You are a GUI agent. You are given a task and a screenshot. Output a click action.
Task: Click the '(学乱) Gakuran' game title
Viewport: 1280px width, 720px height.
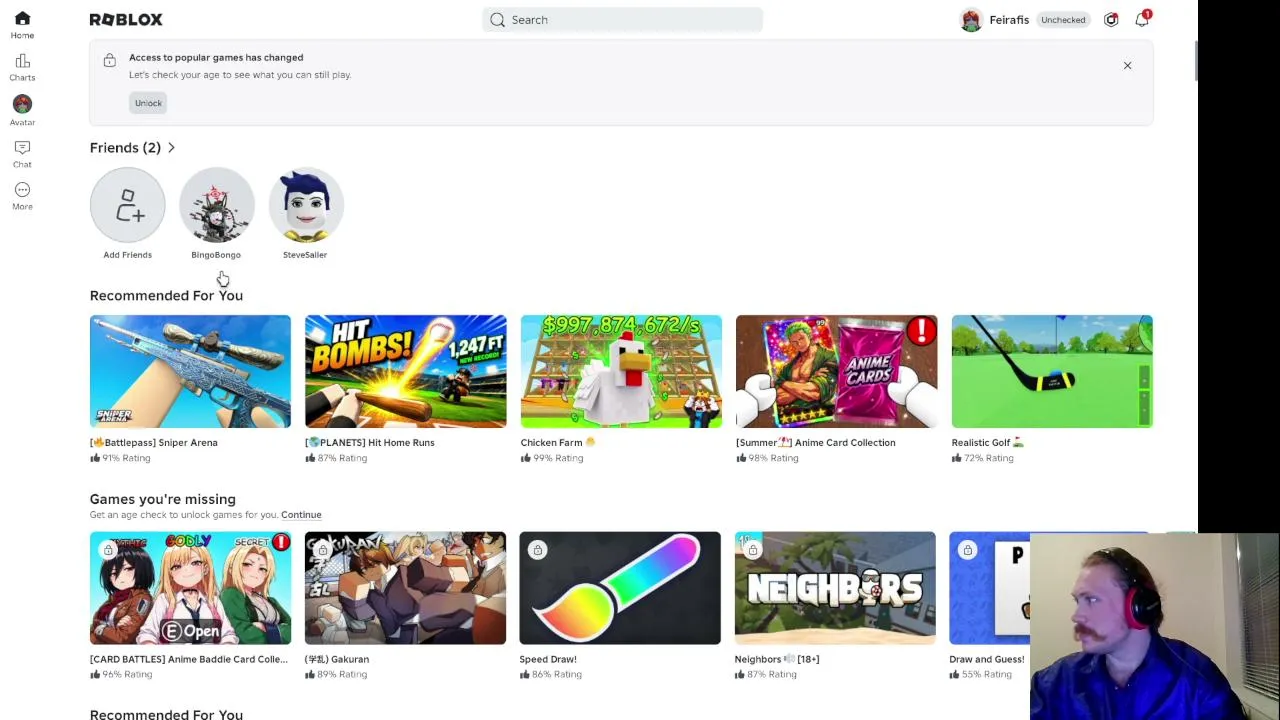click(x=337, y=659)
